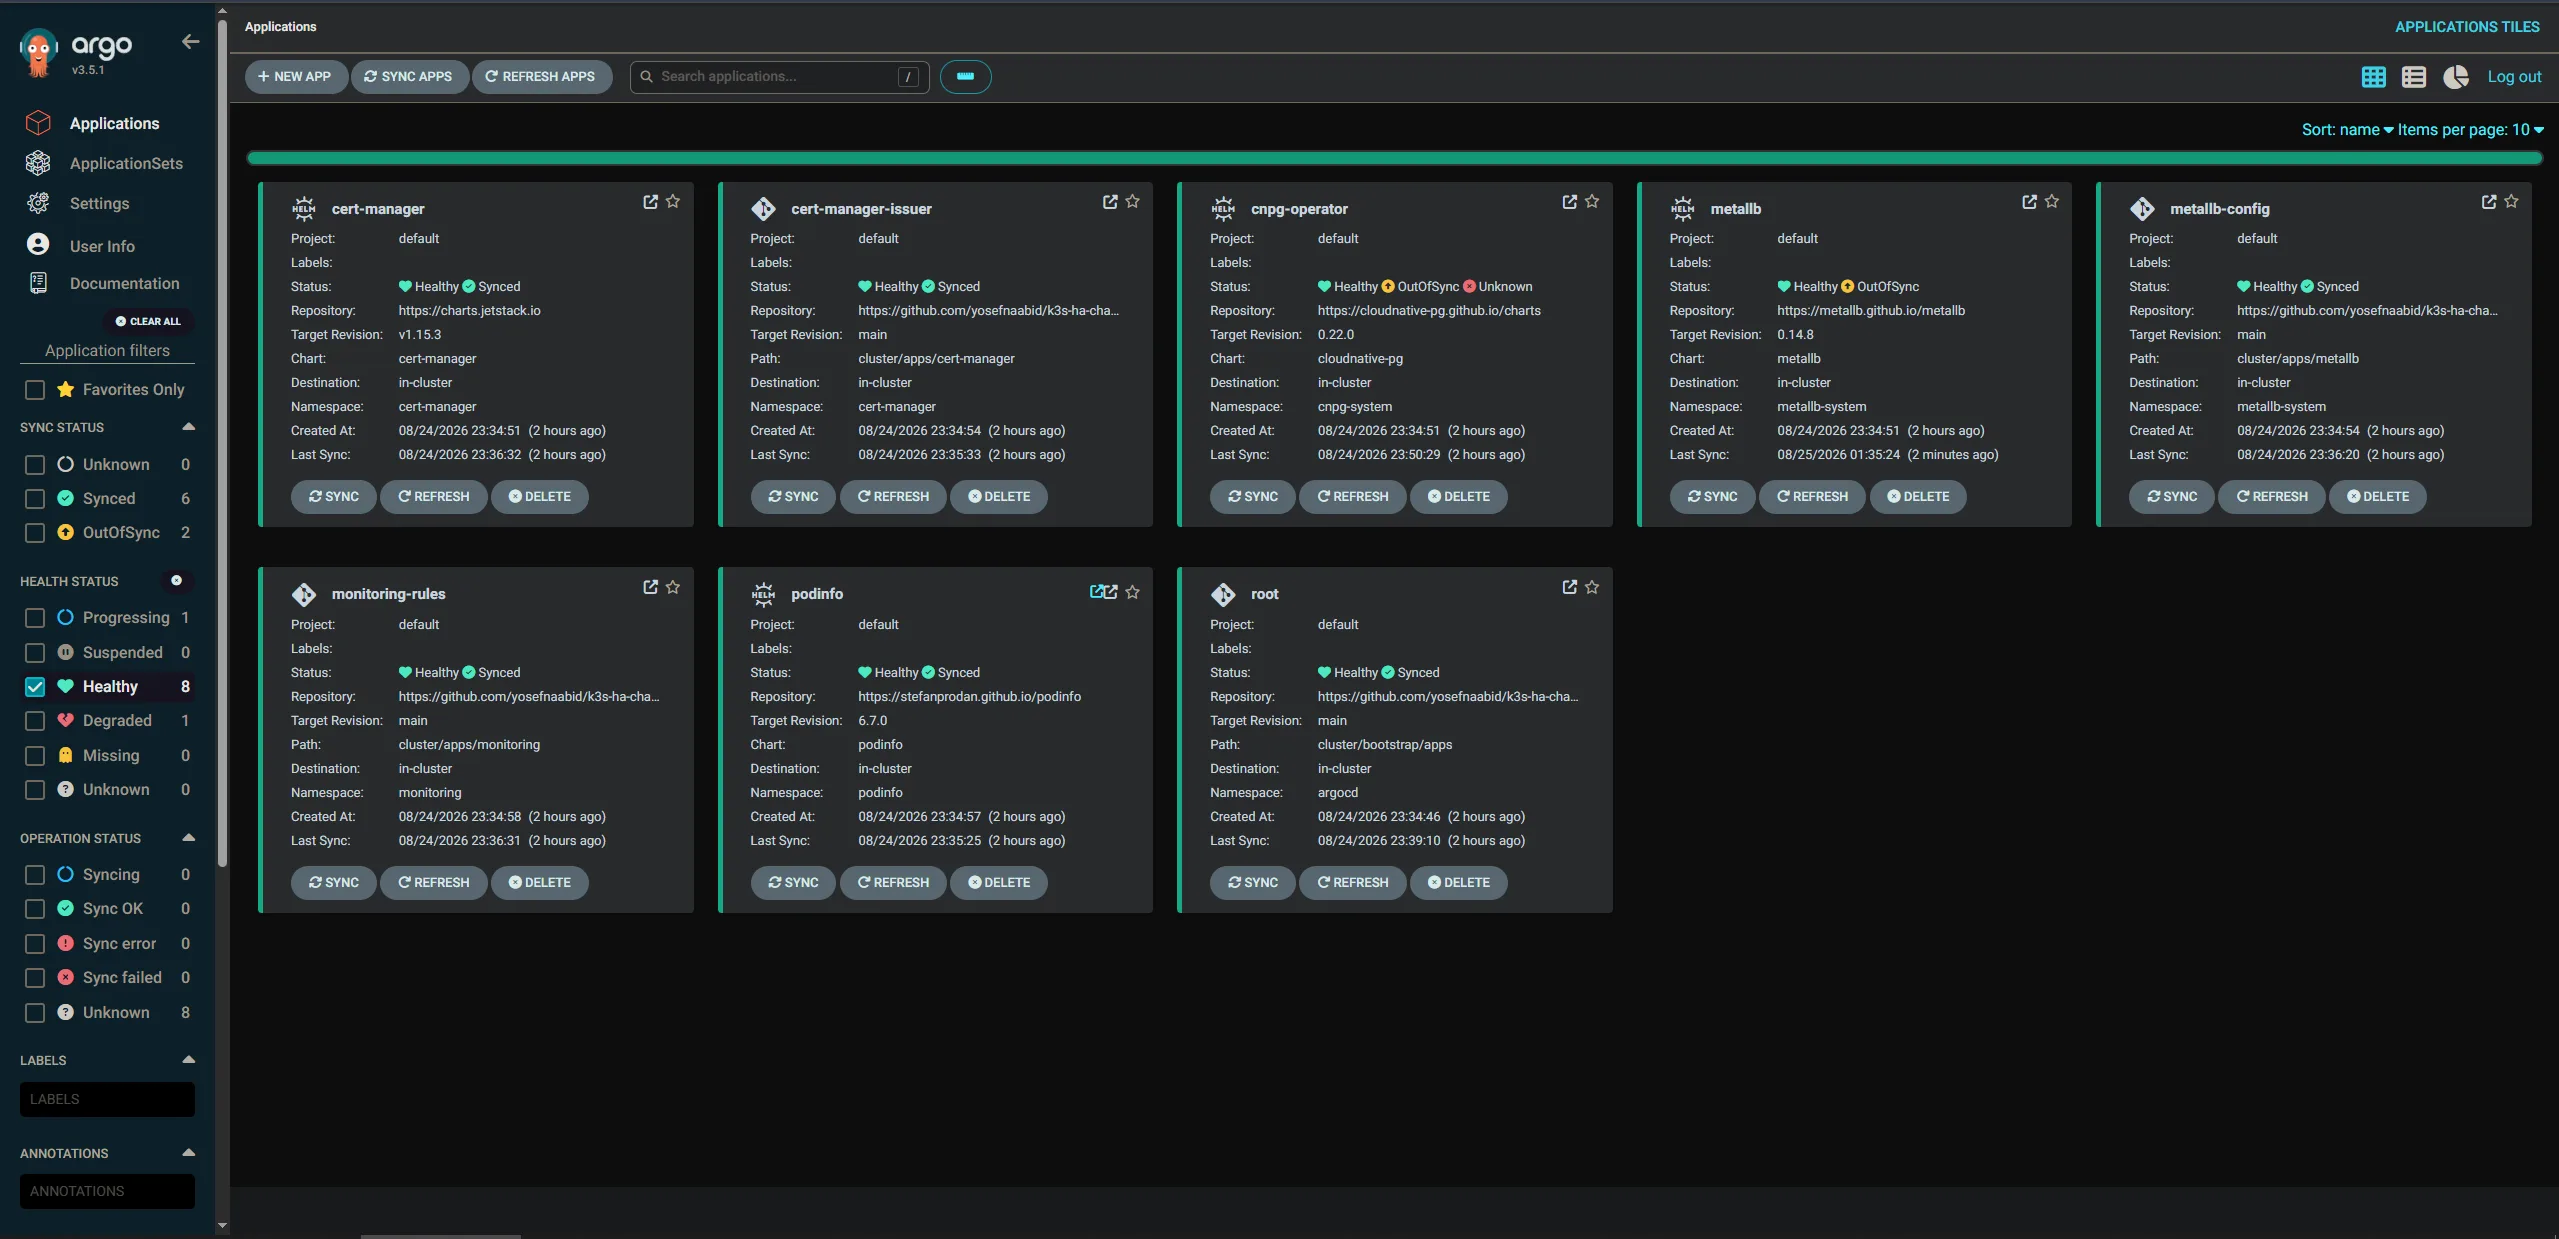The width and height of the screenshot is (2559, 1239).
Task: Check the OutOfSync filter checkbox
Action: (35, 533)
